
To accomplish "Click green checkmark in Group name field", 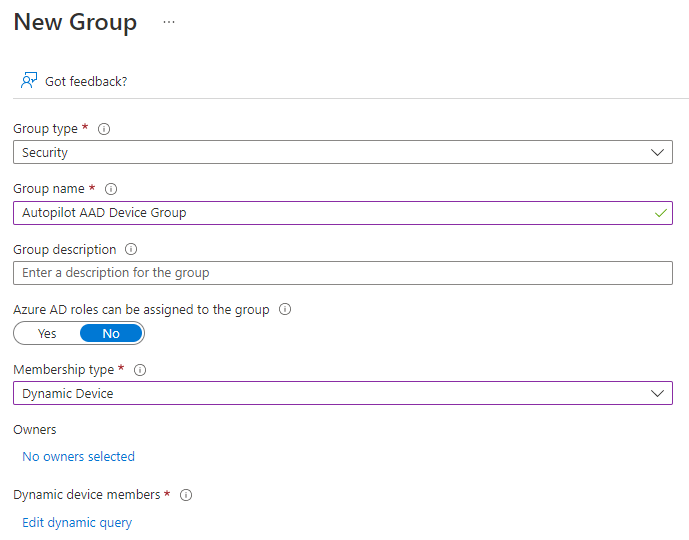I will pyautogui.click(x=660, y=213).
